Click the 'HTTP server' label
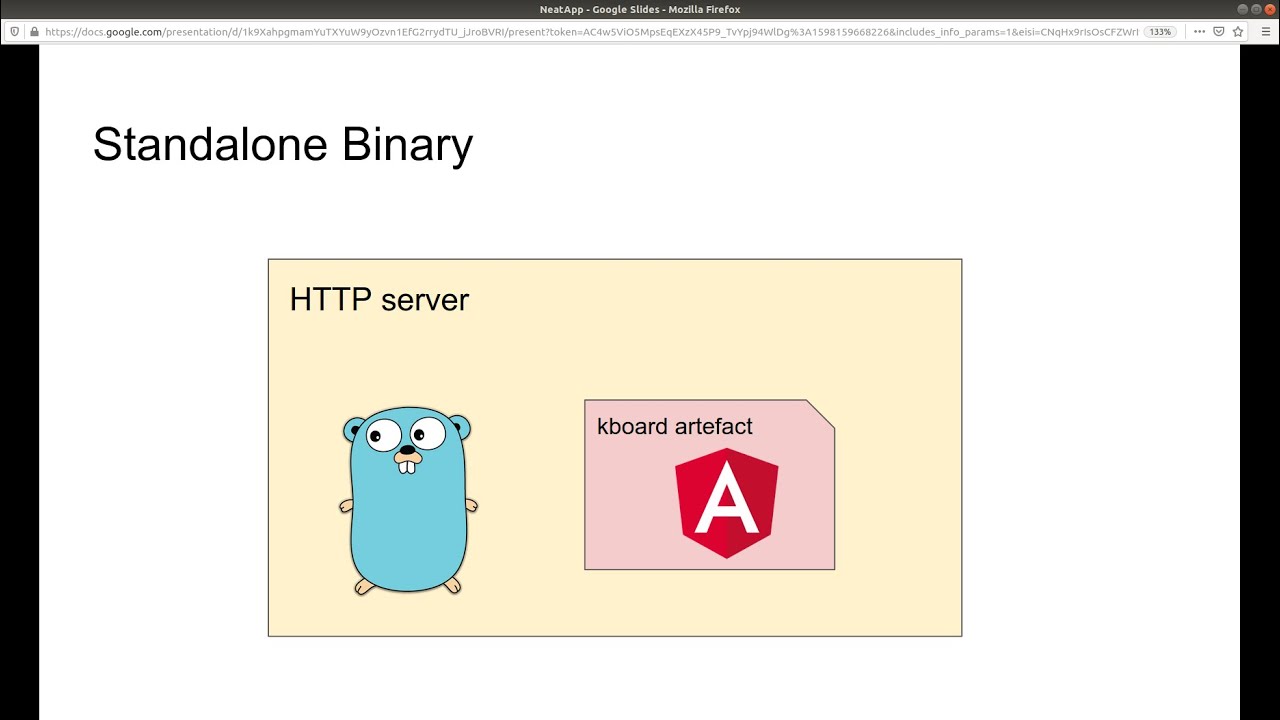The height and width of the screenshot is (720, 1280). coord(379,299)
